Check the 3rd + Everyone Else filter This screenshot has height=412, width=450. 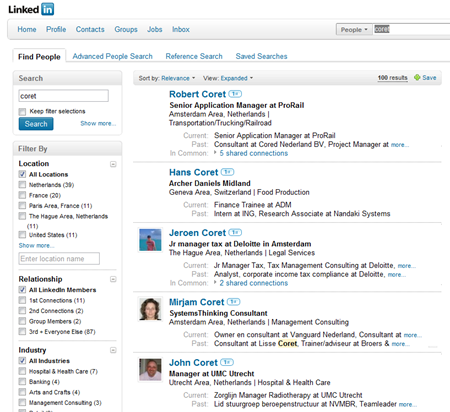pyautogui.click(x=22, y=331)
